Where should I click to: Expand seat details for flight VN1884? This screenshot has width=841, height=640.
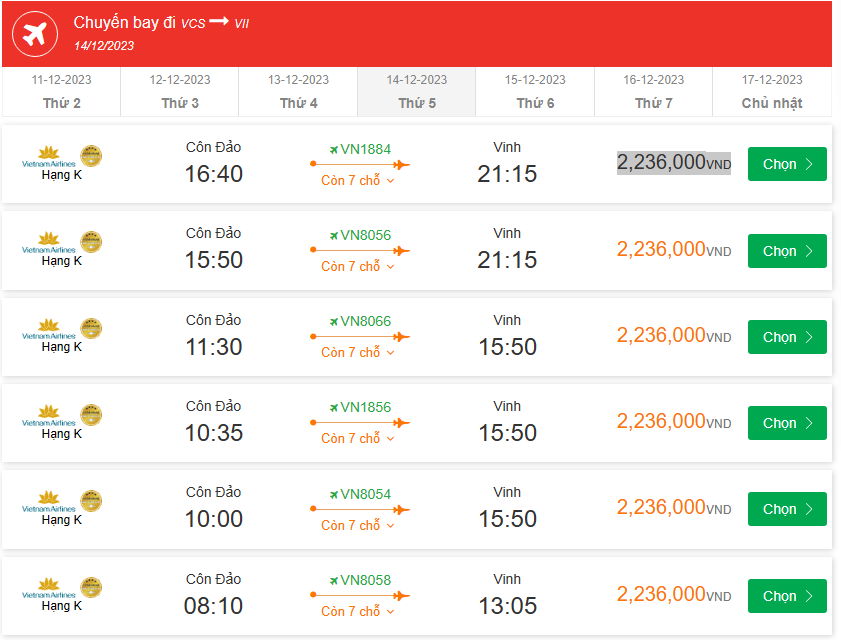pos(358,181)
